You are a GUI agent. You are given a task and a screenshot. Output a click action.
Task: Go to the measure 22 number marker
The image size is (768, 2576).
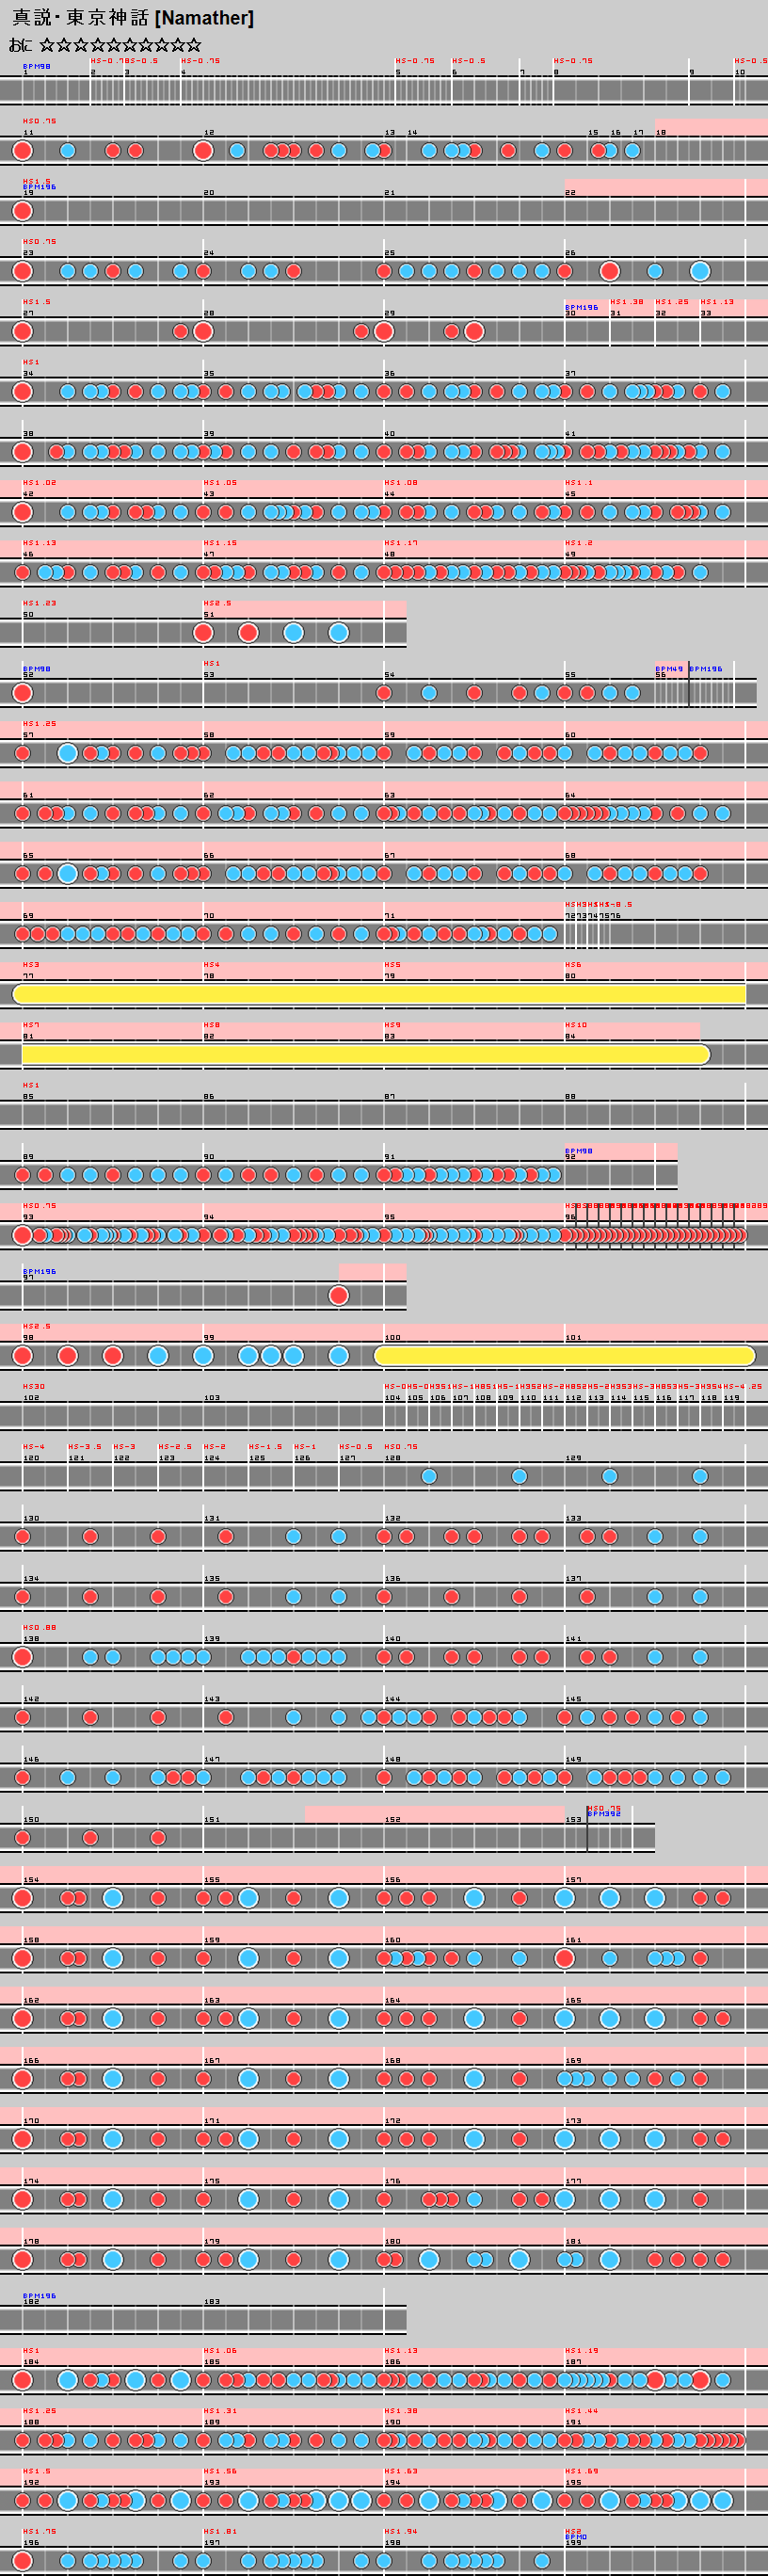pos(570,192)
